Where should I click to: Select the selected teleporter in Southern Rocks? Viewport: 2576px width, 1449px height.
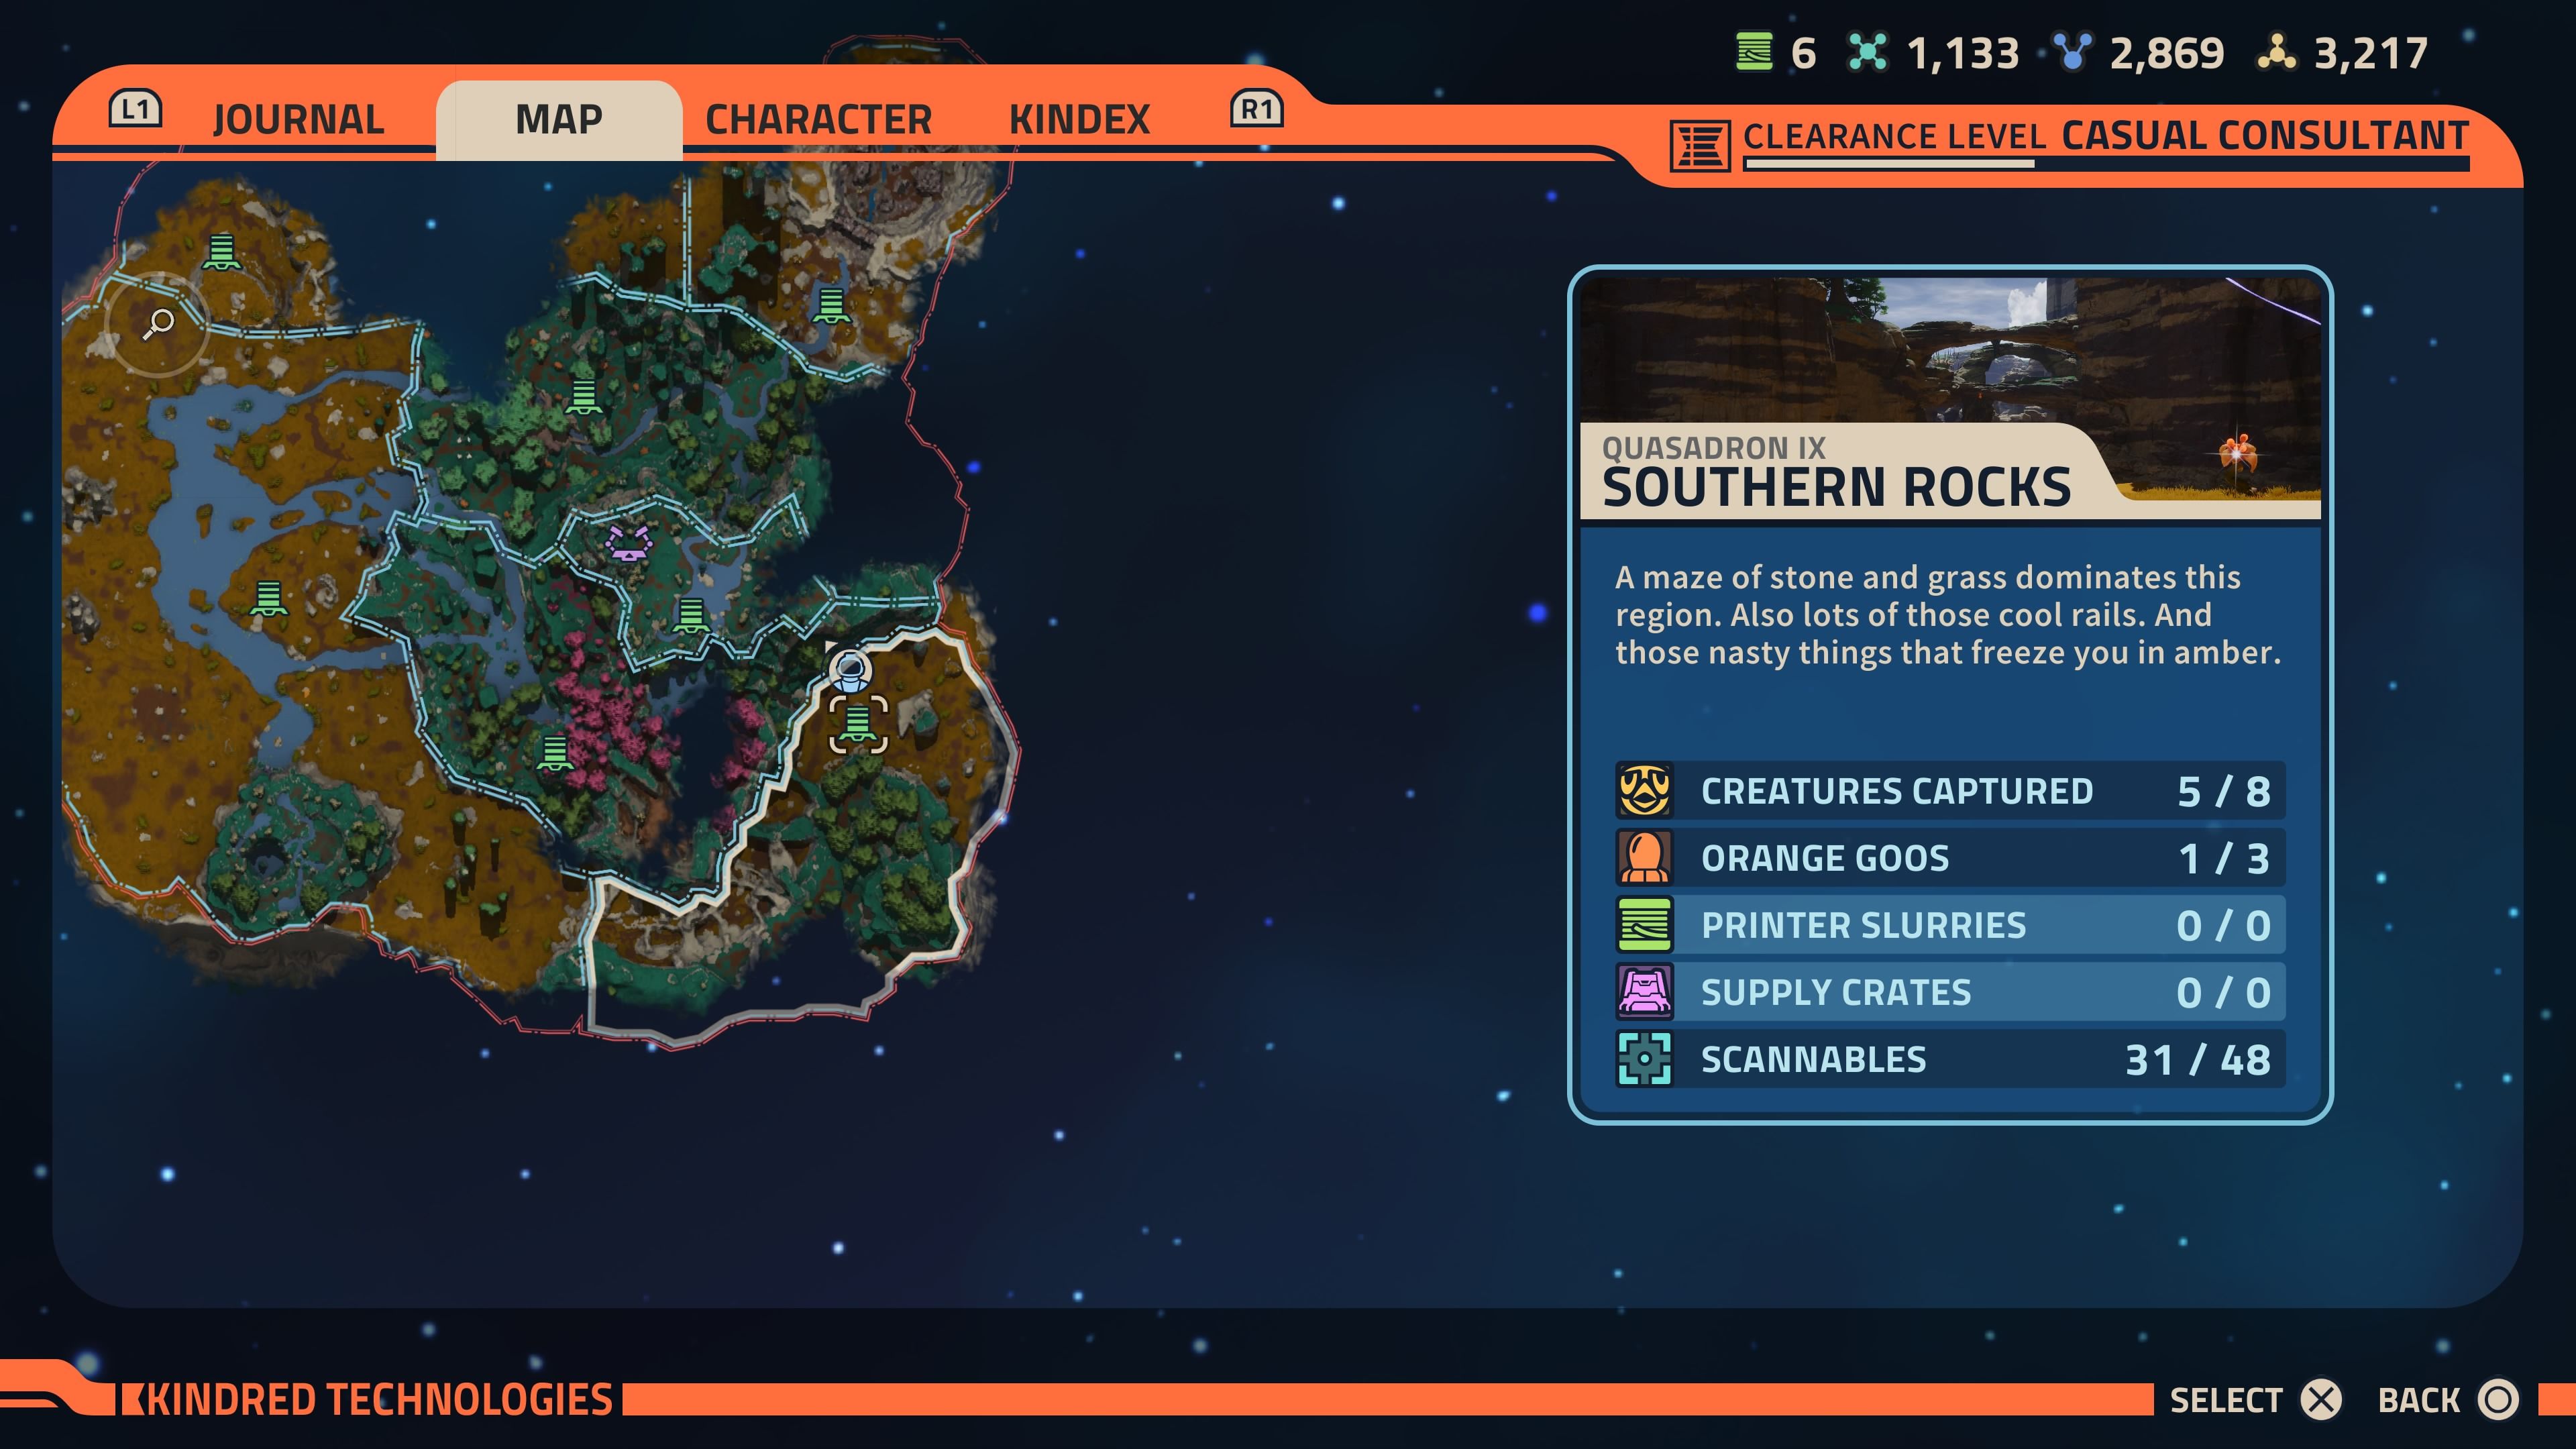858,725
